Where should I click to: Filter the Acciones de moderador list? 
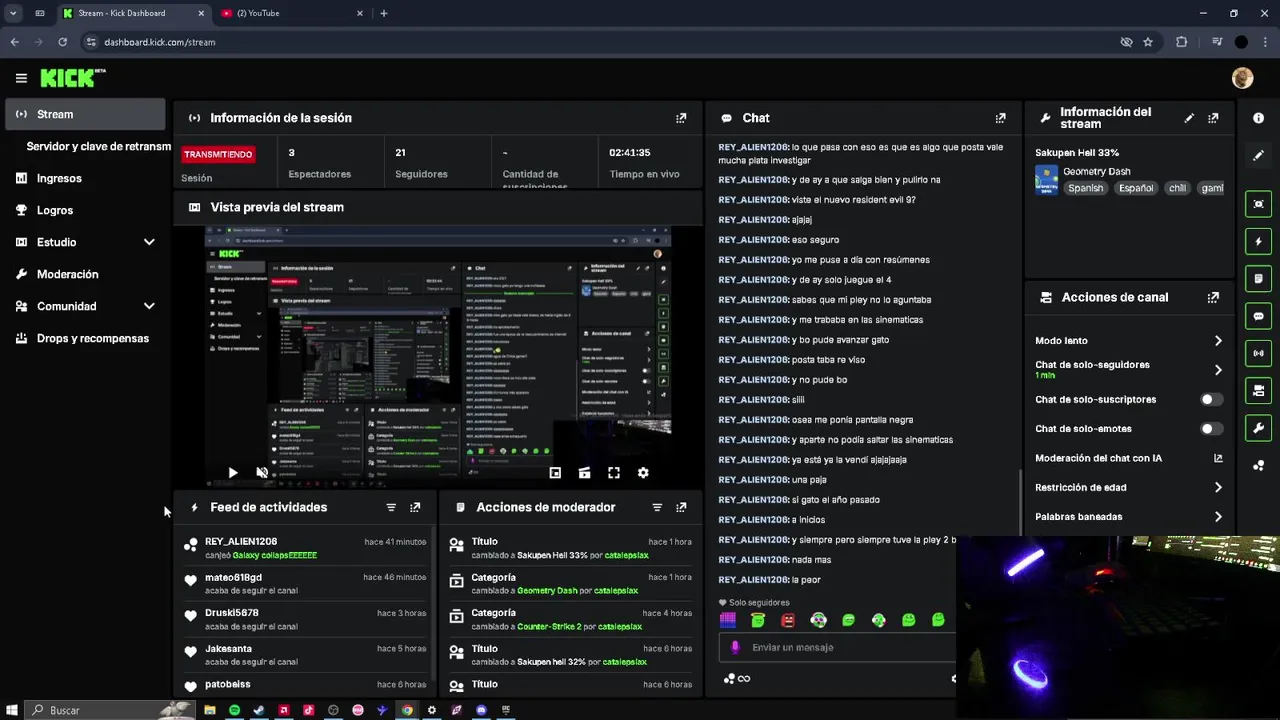657,508
